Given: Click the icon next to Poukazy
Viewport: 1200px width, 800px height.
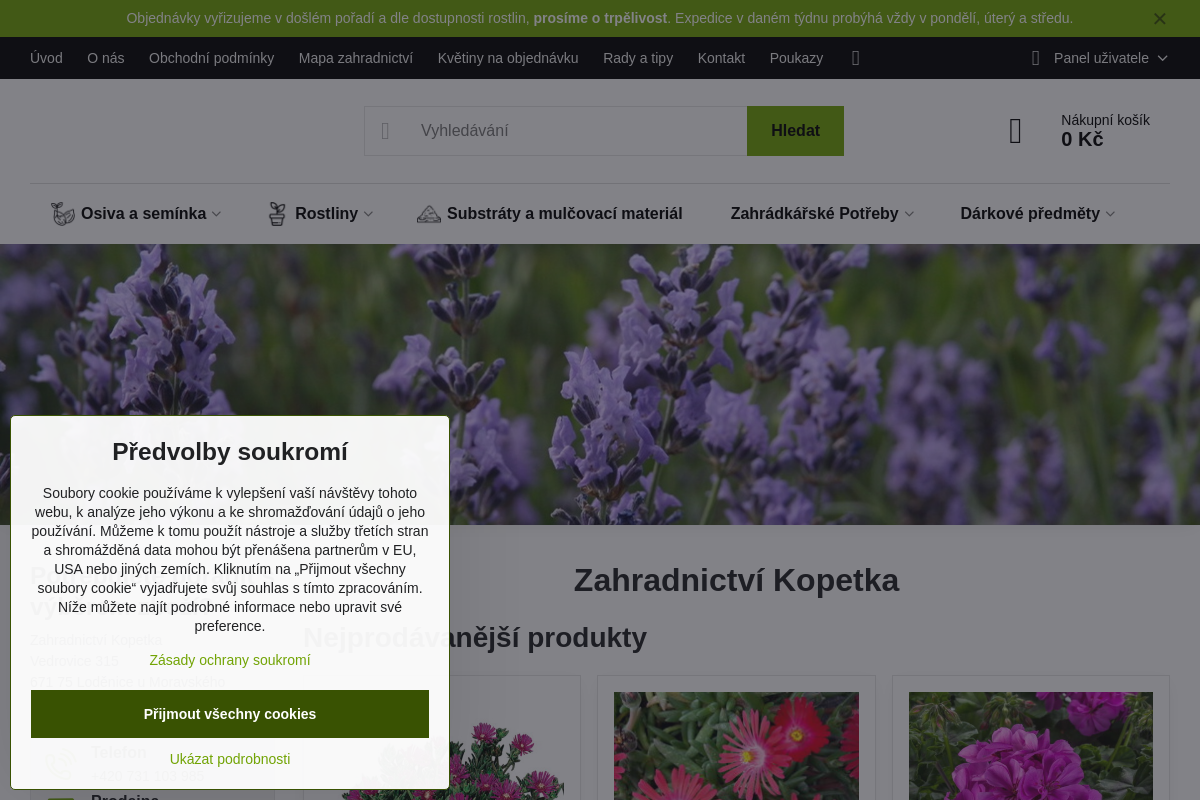Looking at the screenshot, I should pyautogui.click(x=855, y=58).
